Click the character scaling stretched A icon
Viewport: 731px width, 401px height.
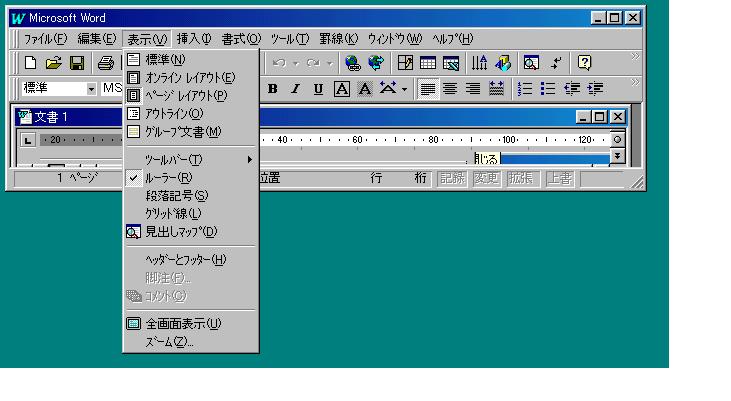click(388, 89)
